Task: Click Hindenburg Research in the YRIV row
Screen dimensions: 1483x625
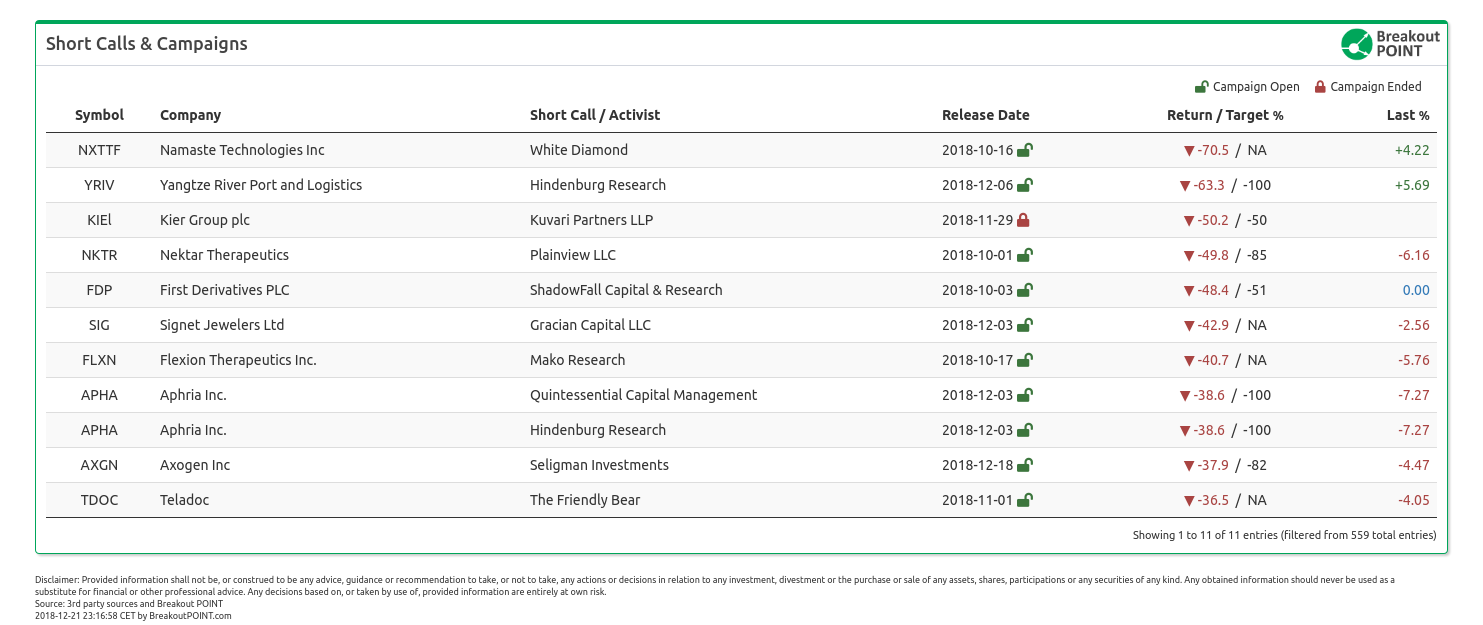Action: point(598,185)
